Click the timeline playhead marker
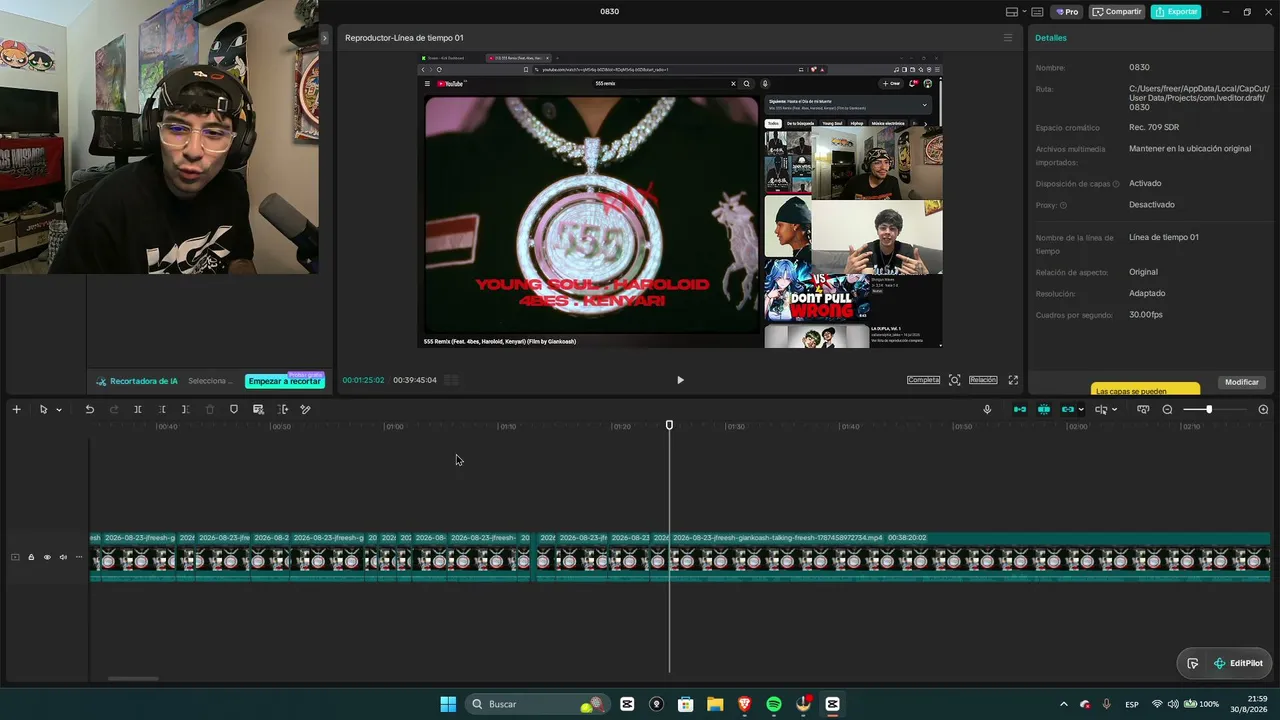The height and width of the screenshot is (720, 1280). point(669,425)
